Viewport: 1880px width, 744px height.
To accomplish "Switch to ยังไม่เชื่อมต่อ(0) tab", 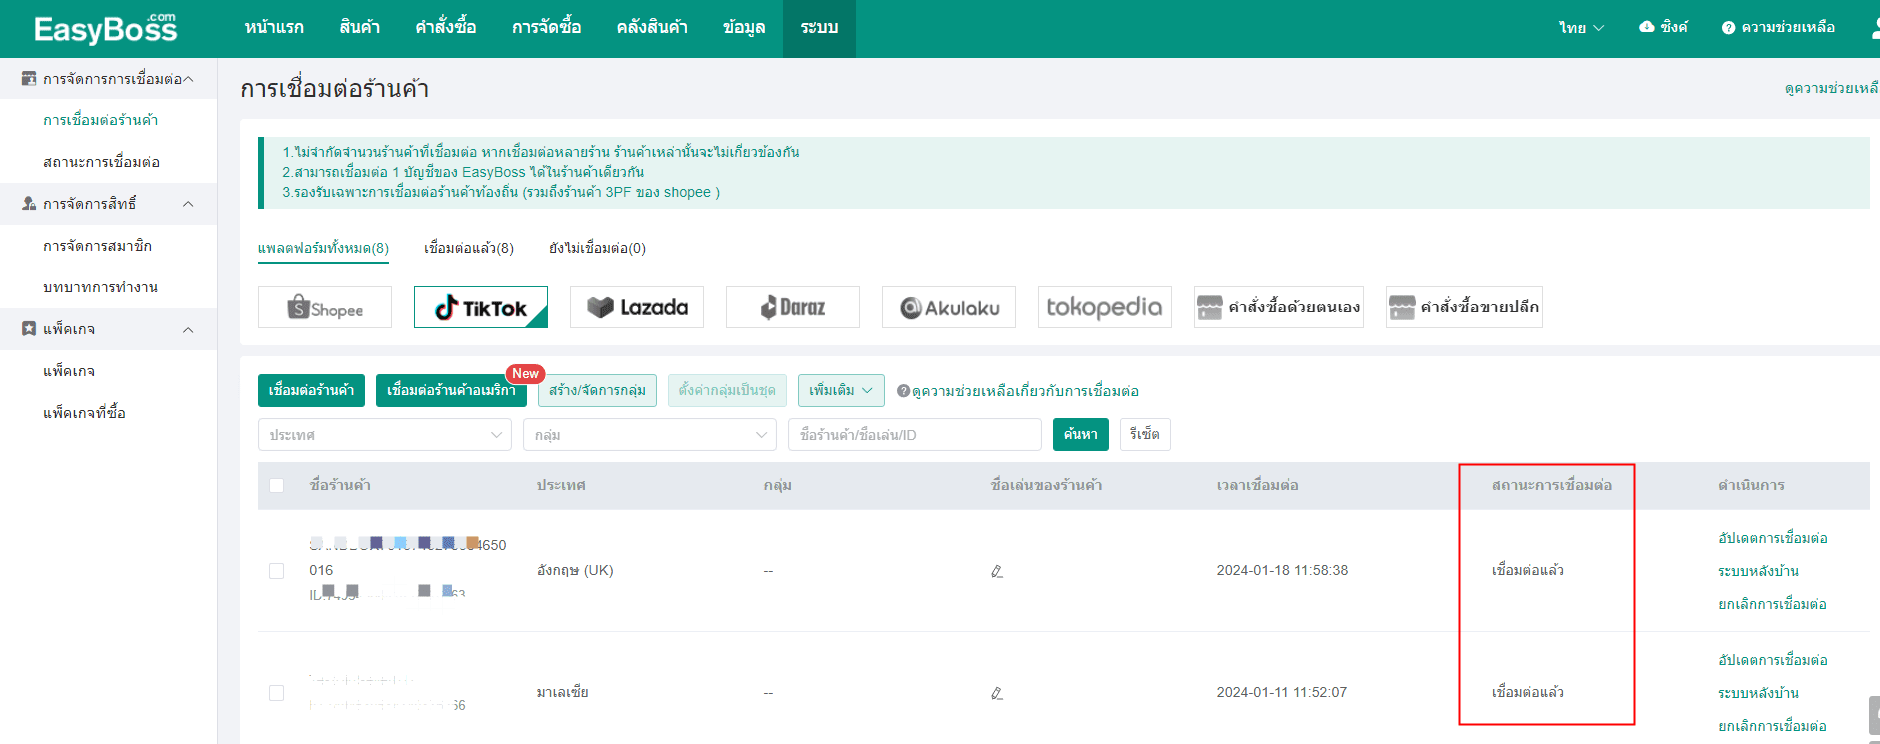I will tap(597, 248).
